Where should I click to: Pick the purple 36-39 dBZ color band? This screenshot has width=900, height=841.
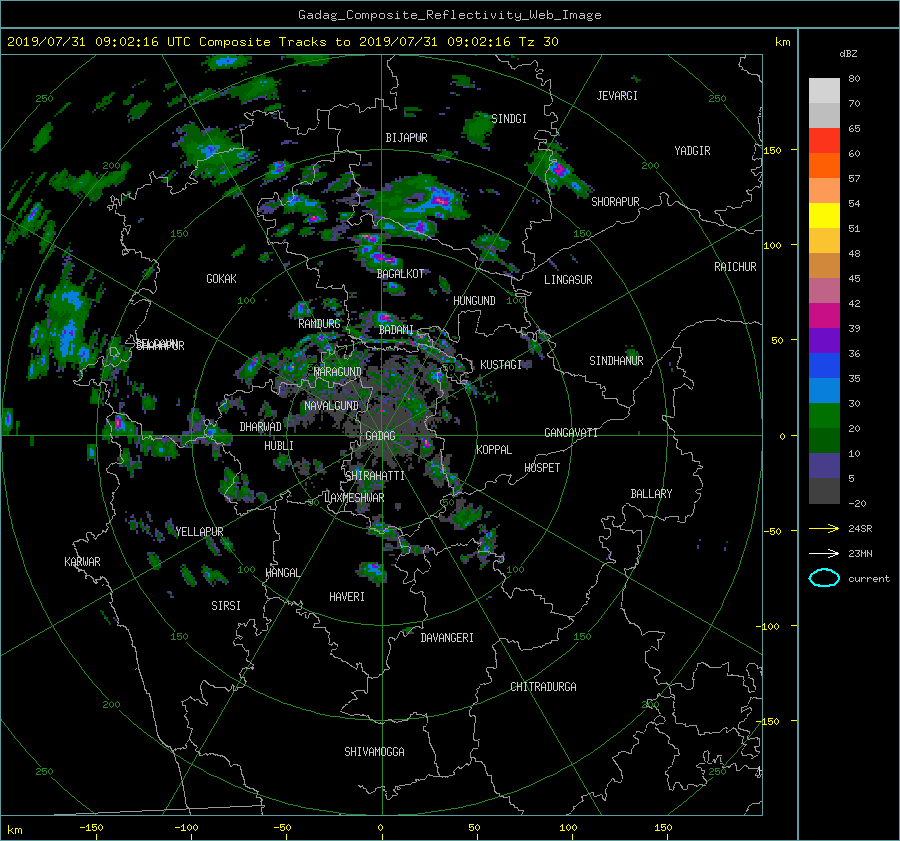click(824, 341)
